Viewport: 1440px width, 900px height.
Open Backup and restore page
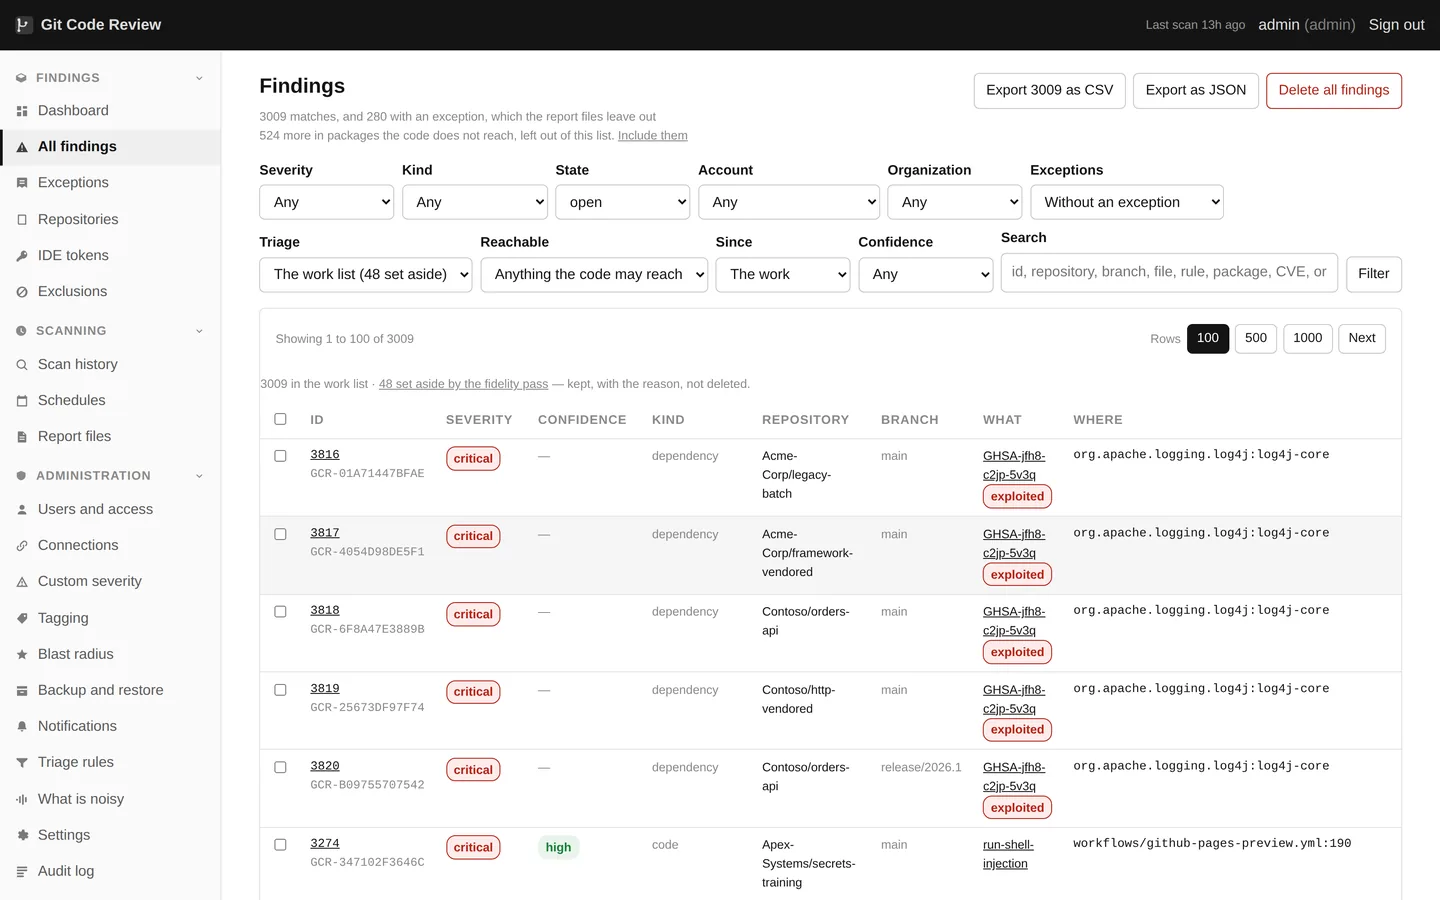(x=110, y=691)
